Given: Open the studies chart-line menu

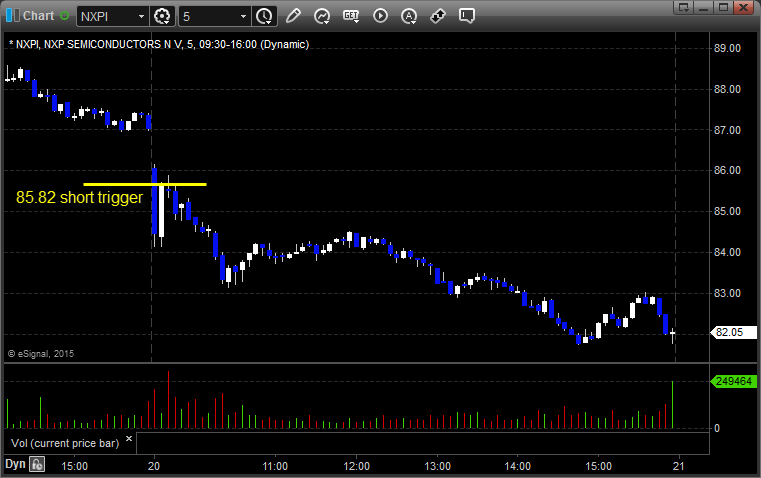Looking at the screenshot, I should pos(322,16).
